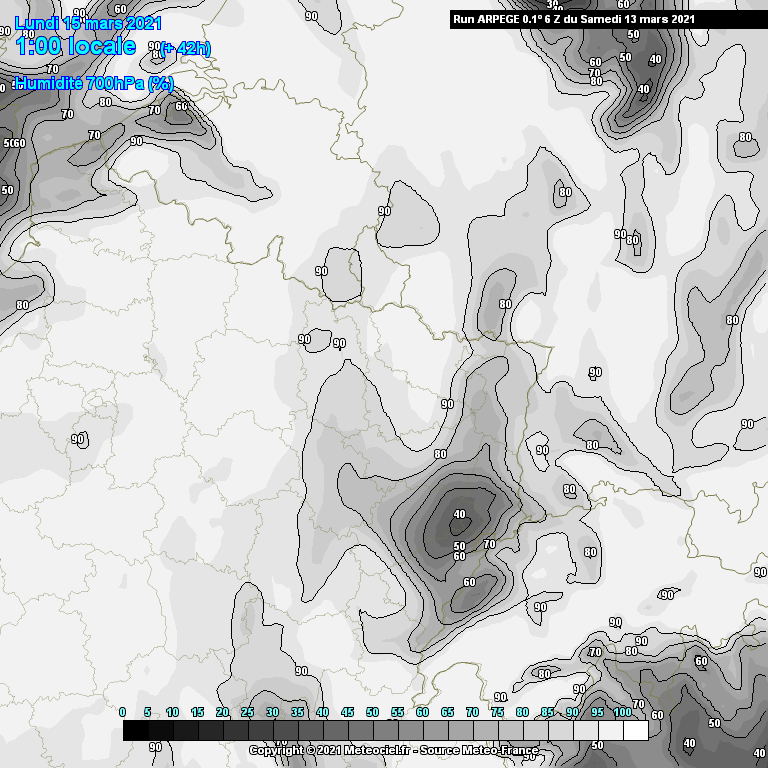This screenshot has height=768, width=768.
Task: Select the legend scale label '75'
Action: pyautogui.click(x=497, y=712)
